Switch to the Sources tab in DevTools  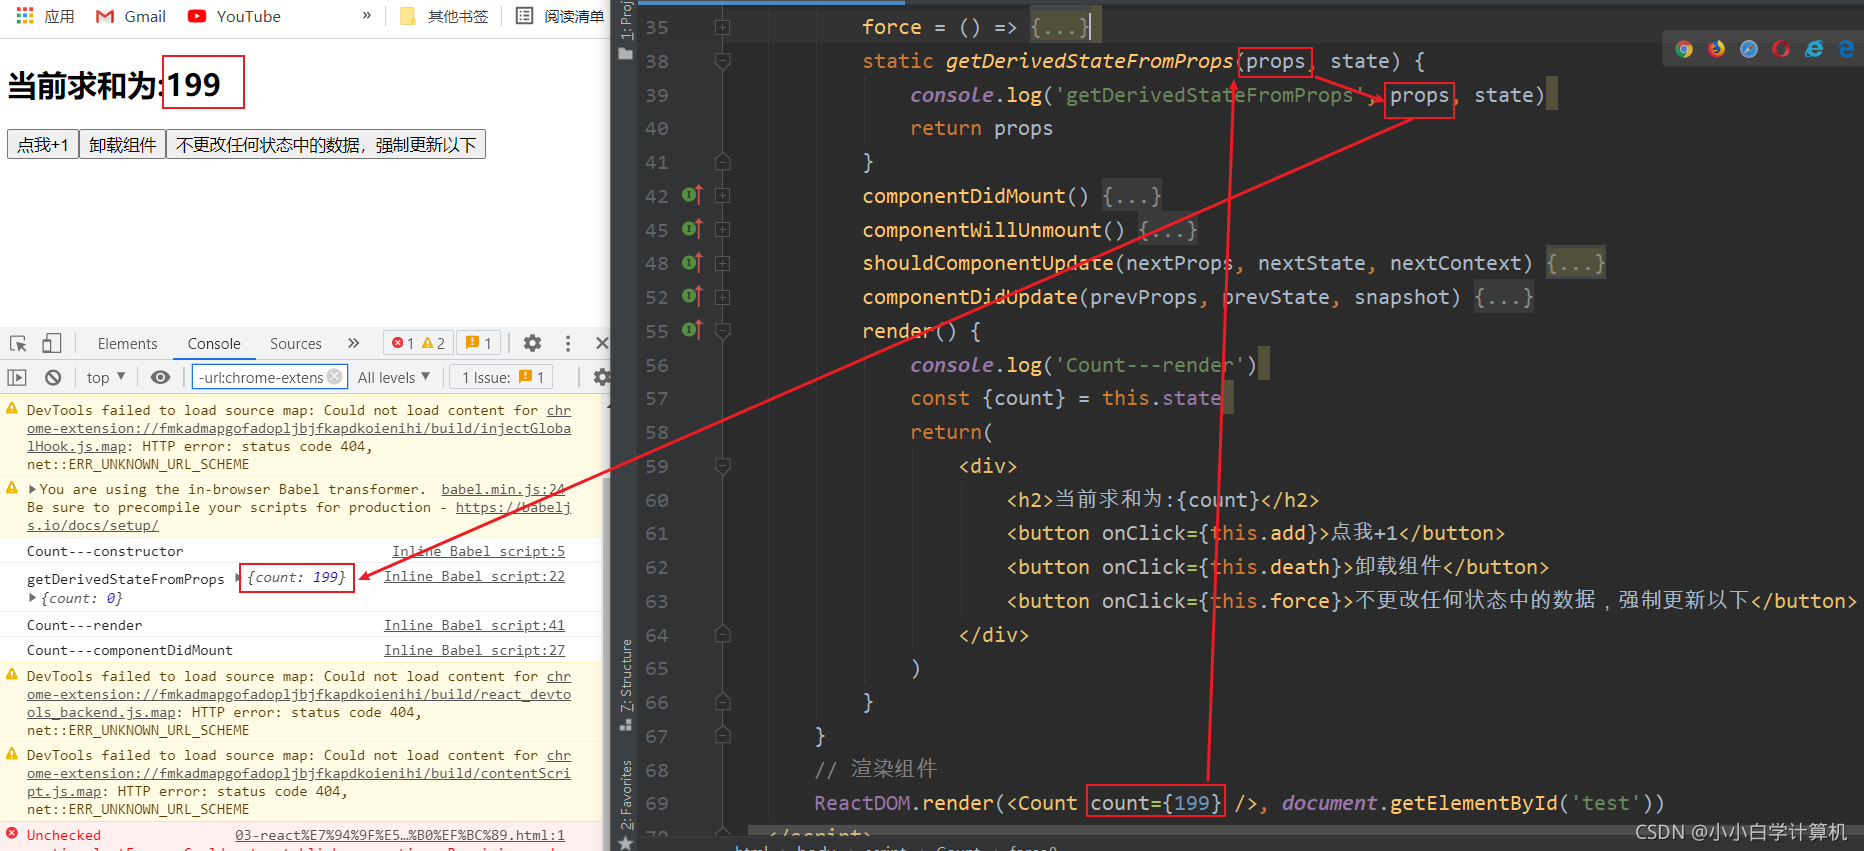[x=296, y=343]
